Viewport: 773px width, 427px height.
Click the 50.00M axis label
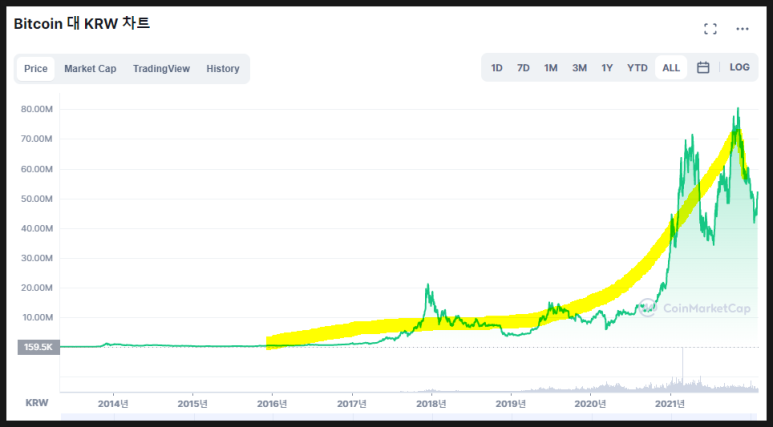coord(36,199)
